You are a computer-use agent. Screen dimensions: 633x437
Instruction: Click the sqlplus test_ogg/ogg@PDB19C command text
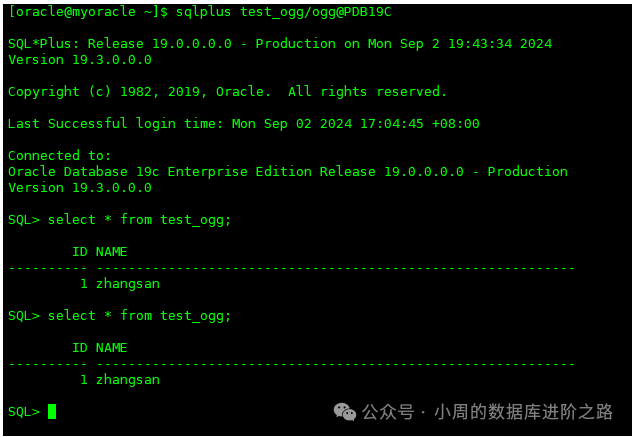pos(283,12)
